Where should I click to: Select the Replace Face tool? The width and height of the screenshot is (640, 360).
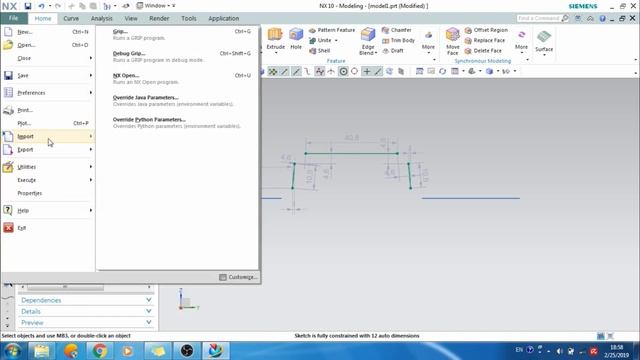pyautogui.click(x=485, y=40)
